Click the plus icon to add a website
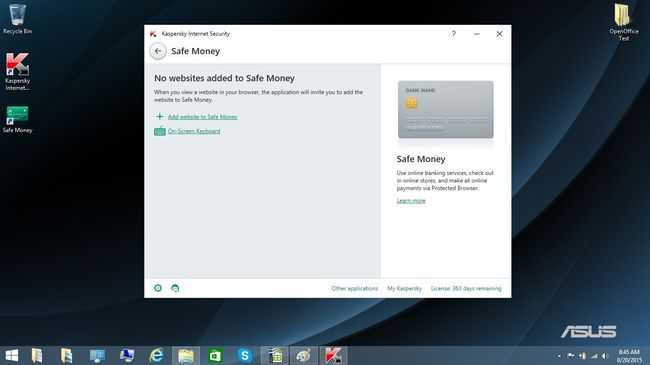The width and height of the screenshot is (650, 365). pyautogui.click(x=160, y=117)
